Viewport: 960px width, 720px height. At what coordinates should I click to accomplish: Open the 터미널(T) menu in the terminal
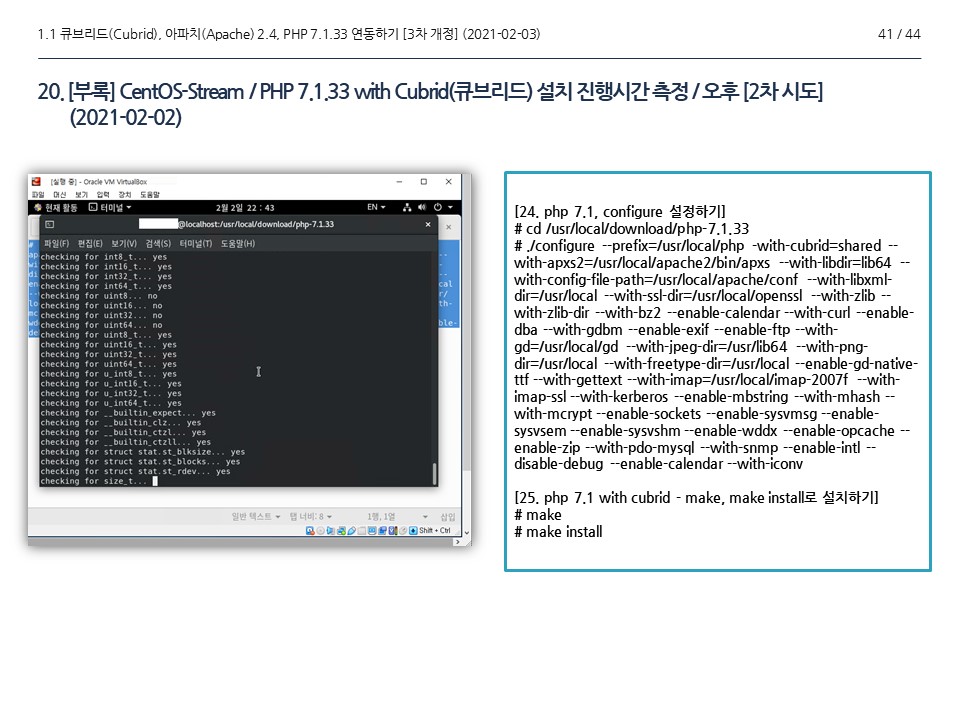tap(196, 244)
